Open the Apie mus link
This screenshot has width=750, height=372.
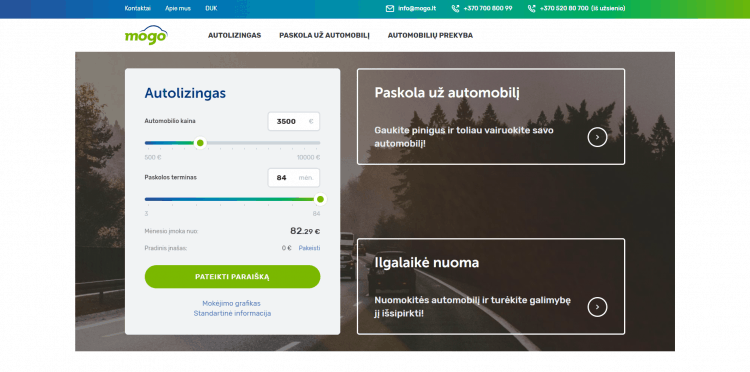tap(178, 8)
